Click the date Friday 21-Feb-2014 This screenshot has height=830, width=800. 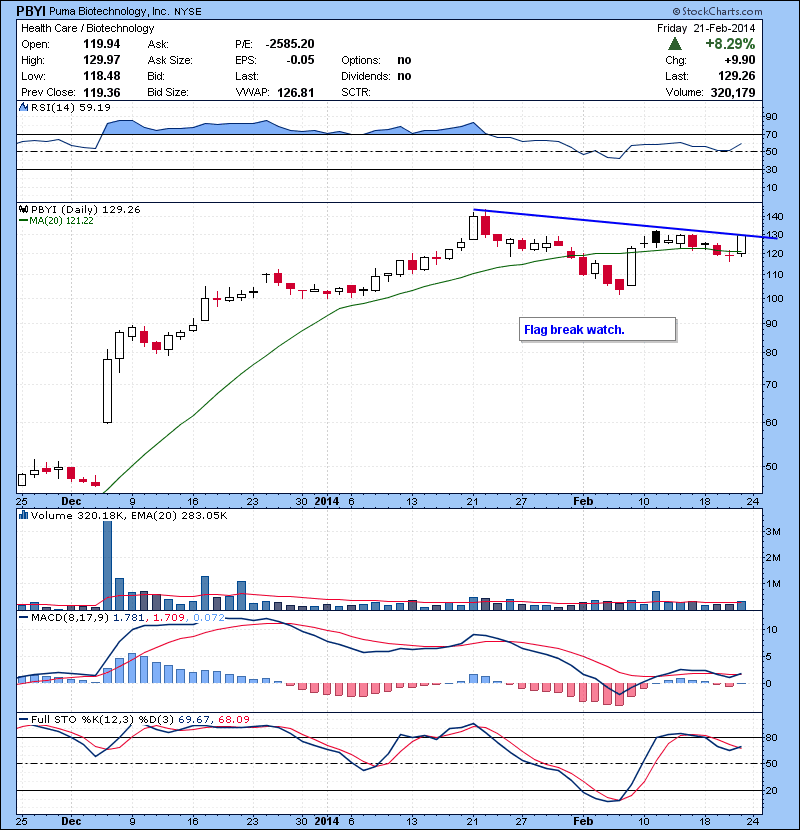point(706,28)
